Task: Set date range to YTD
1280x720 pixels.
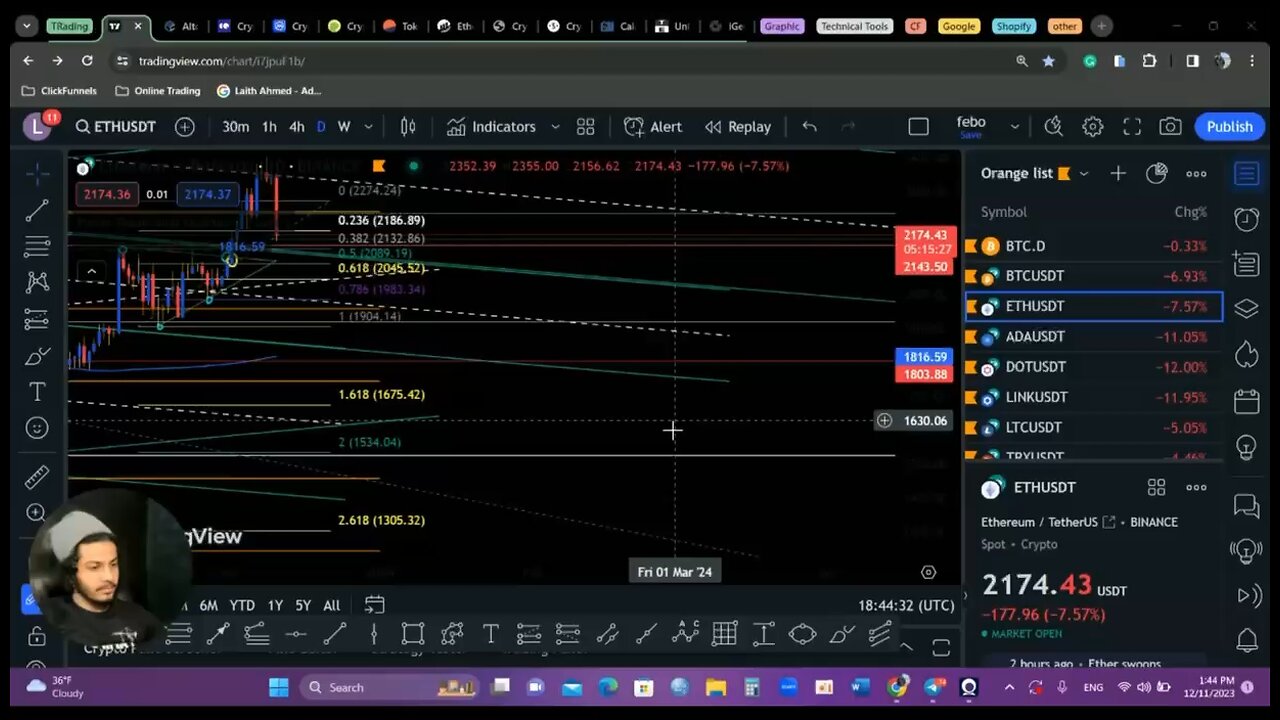Action: pos(242,605)
